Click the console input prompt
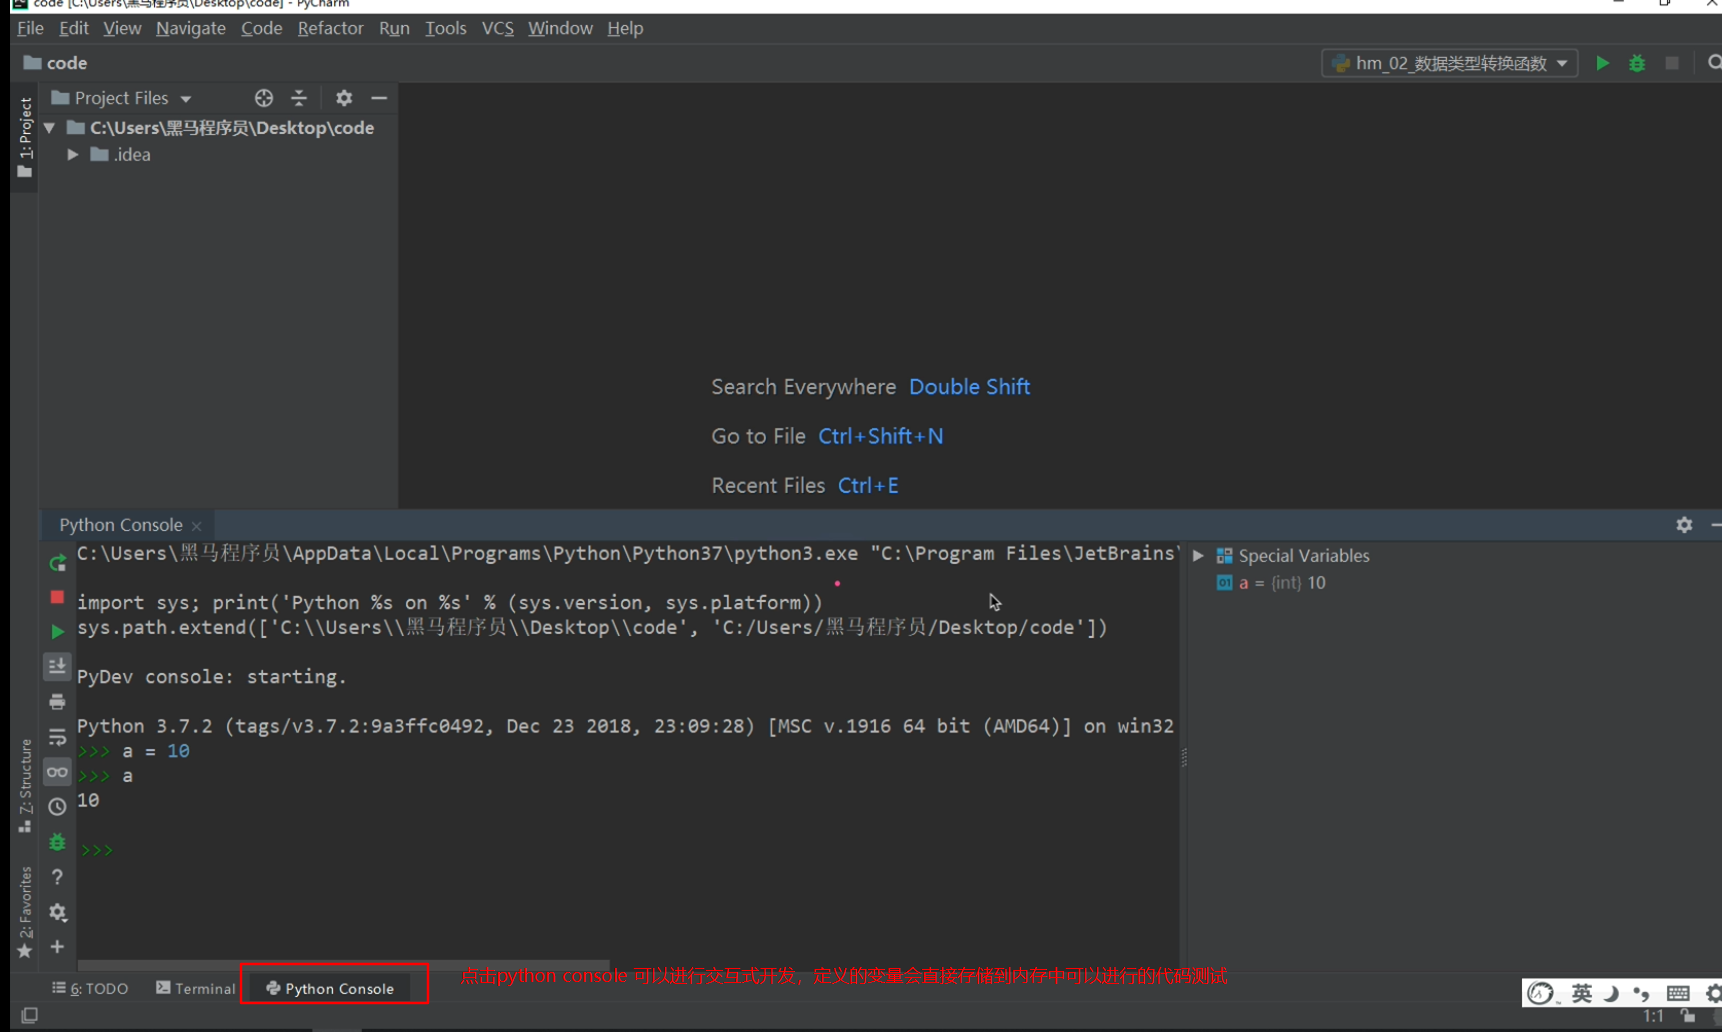 [97, 851]
